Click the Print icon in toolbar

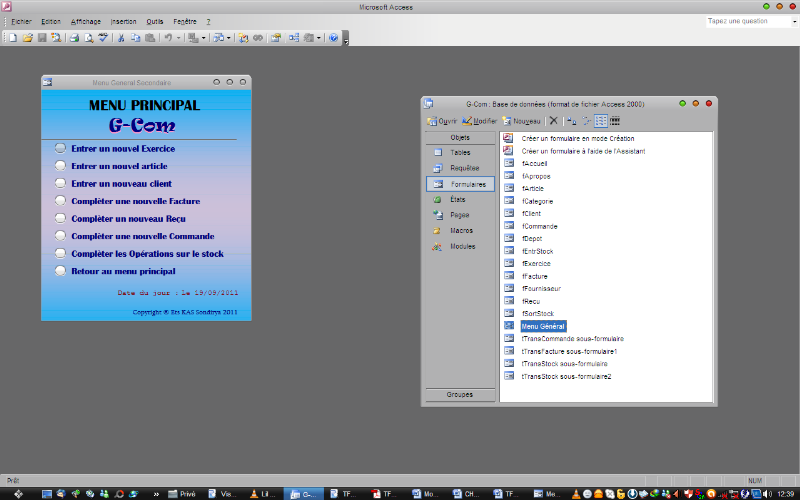point(74,37)
